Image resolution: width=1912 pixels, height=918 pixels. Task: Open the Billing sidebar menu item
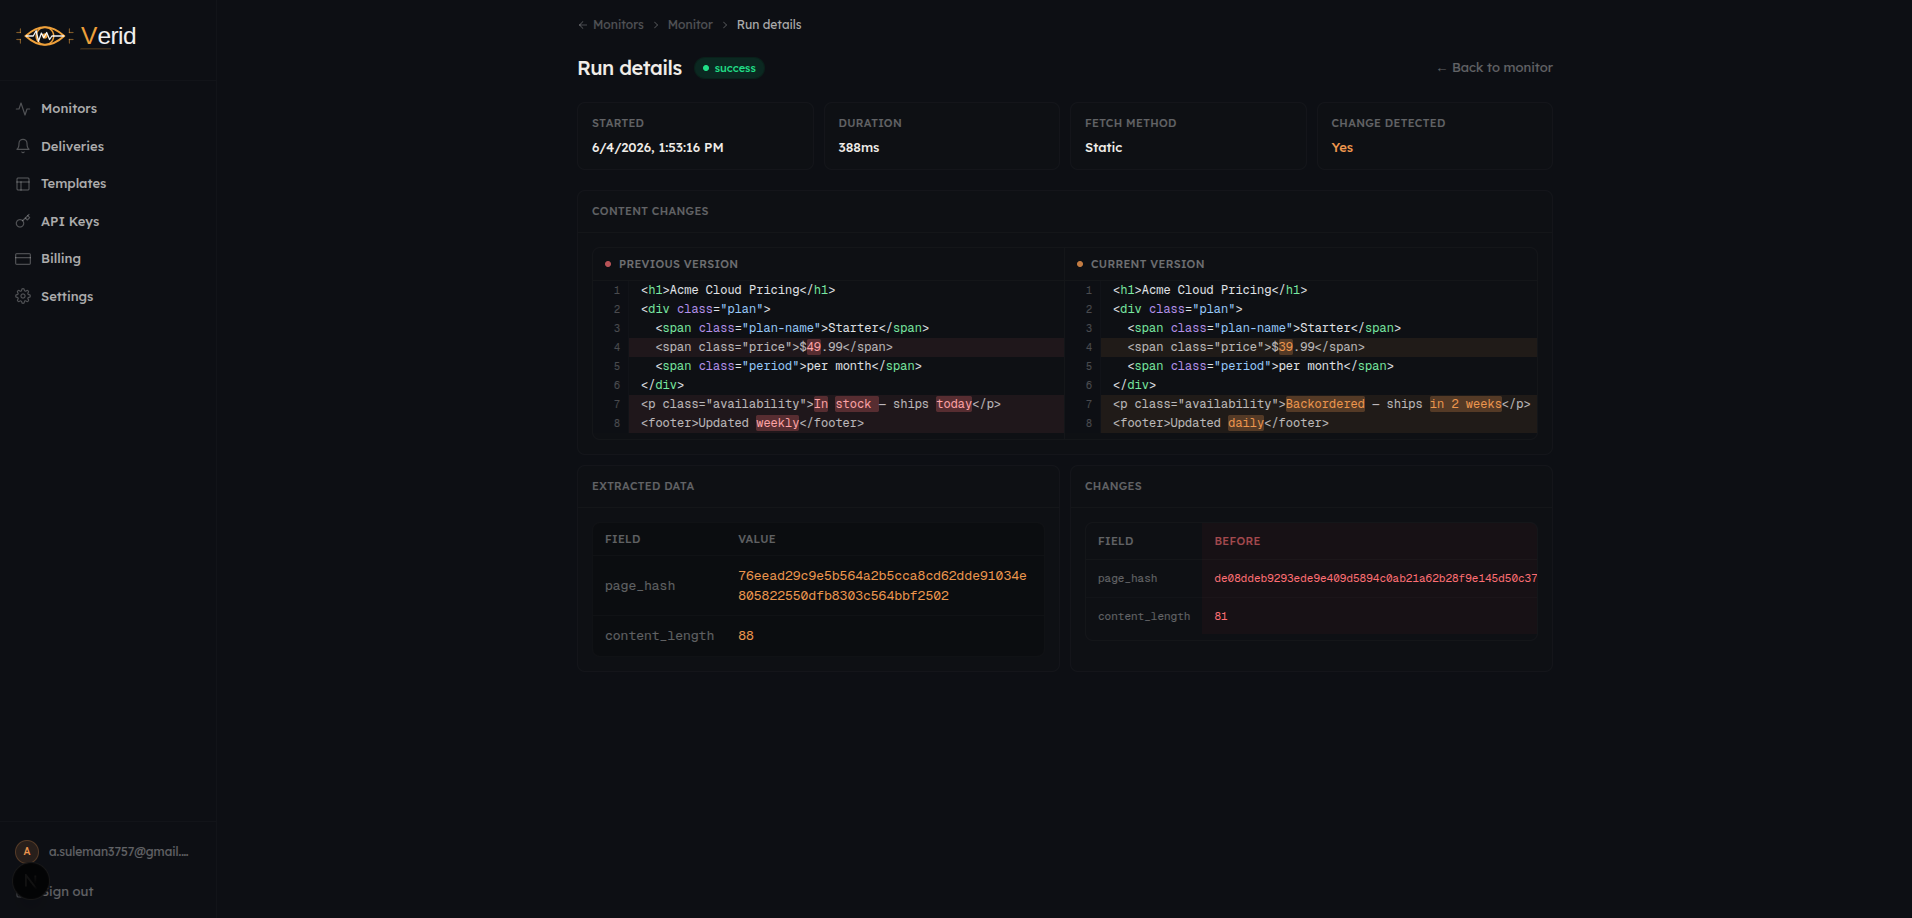(x=108, y=259)
